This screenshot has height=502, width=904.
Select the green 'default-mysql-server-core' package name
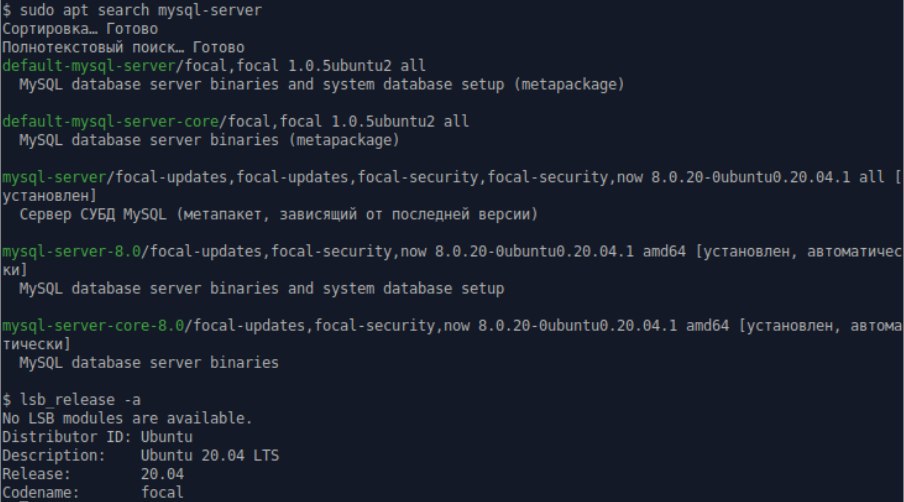click(x=110, y=122)
